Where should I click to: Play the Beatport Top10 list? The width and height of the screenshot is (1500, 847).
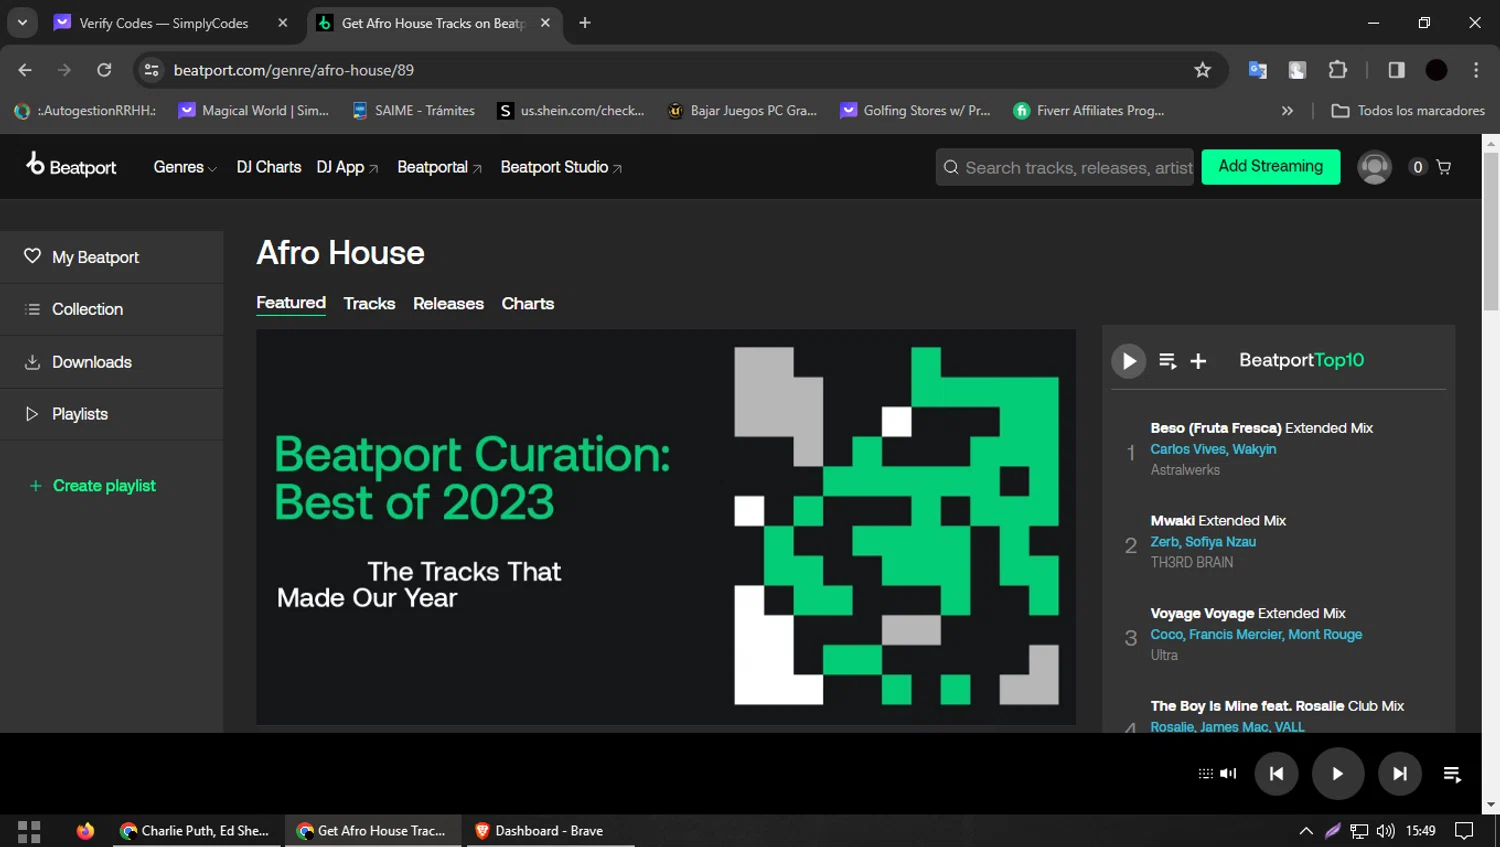1128,361
